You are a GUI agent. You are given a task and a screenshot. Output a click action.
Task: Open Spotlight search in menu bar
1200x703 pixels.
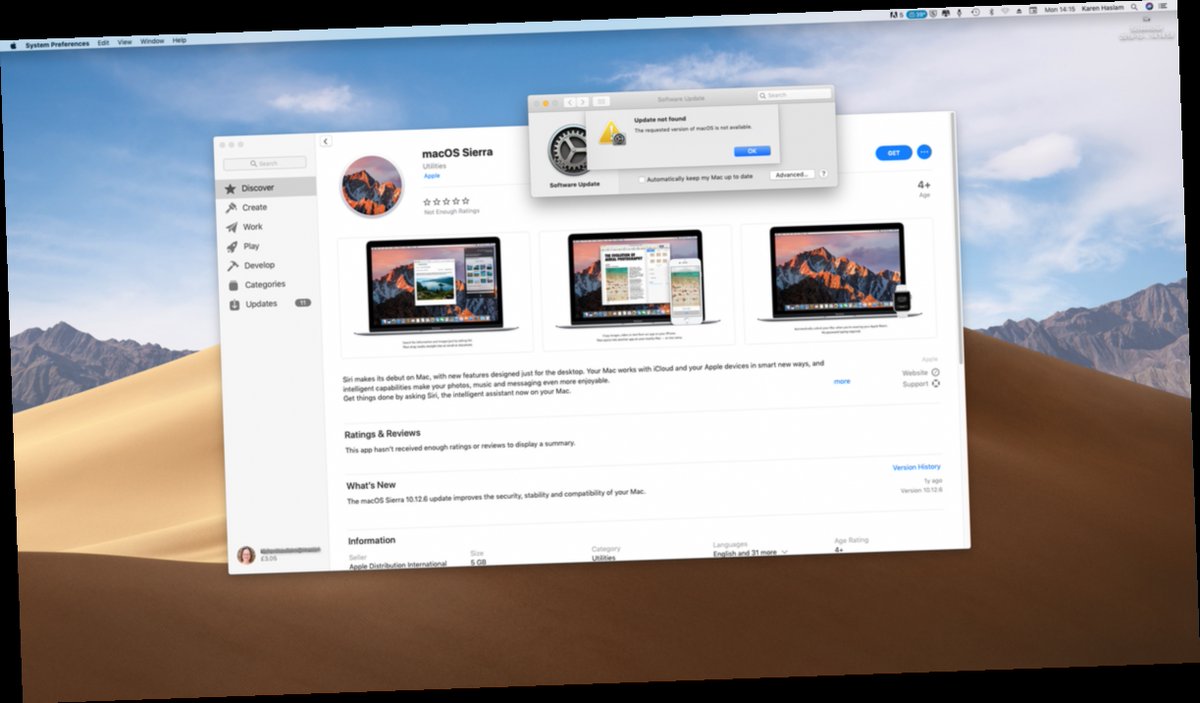(1133, 8)
